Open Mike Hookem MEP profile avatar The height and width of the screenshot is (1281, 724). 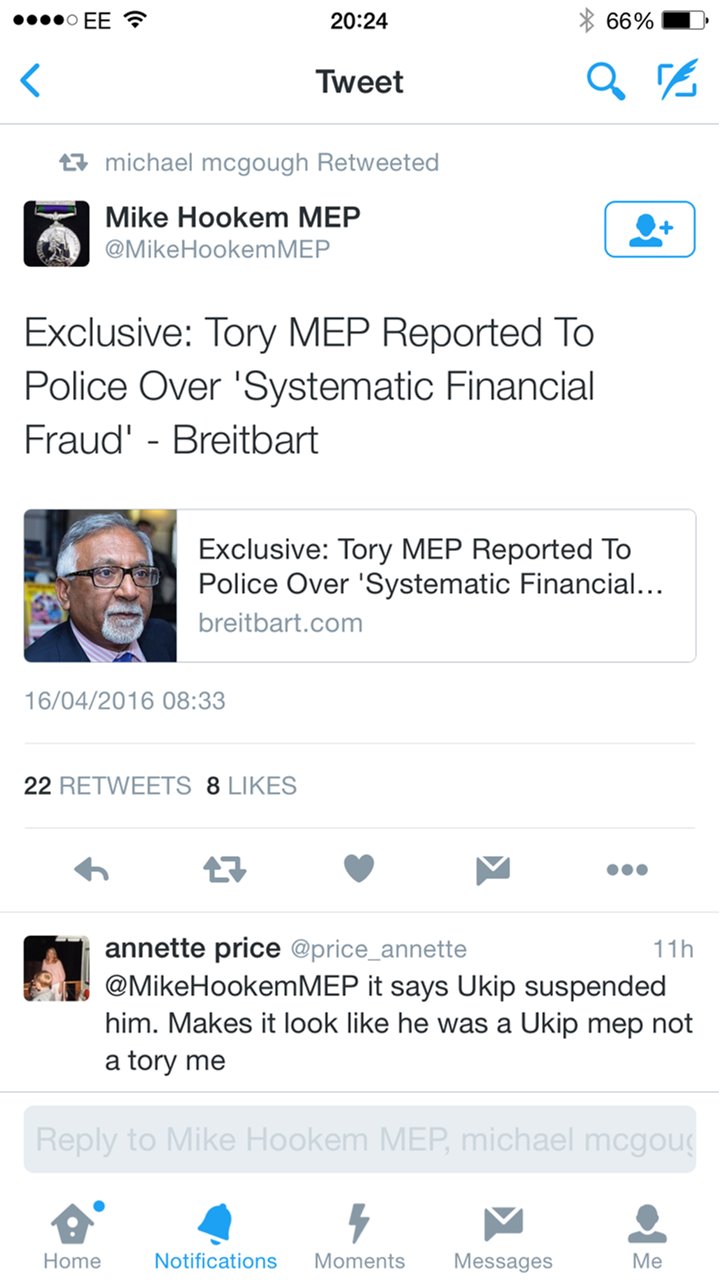click(57, 233)
